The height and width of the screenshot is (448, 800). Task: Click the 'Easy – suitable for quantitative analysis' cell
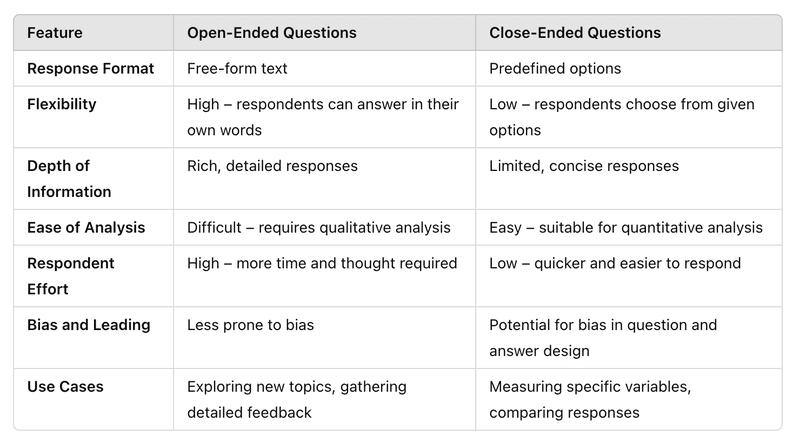tap(626, 227)
